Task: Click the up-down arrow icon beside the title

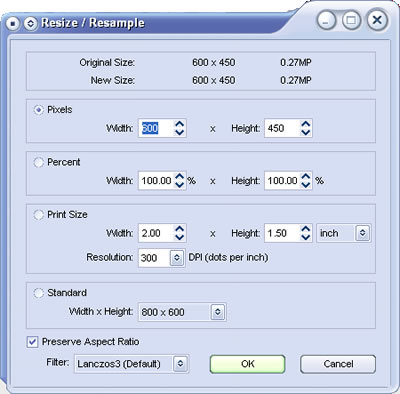Action: point(30,24)
